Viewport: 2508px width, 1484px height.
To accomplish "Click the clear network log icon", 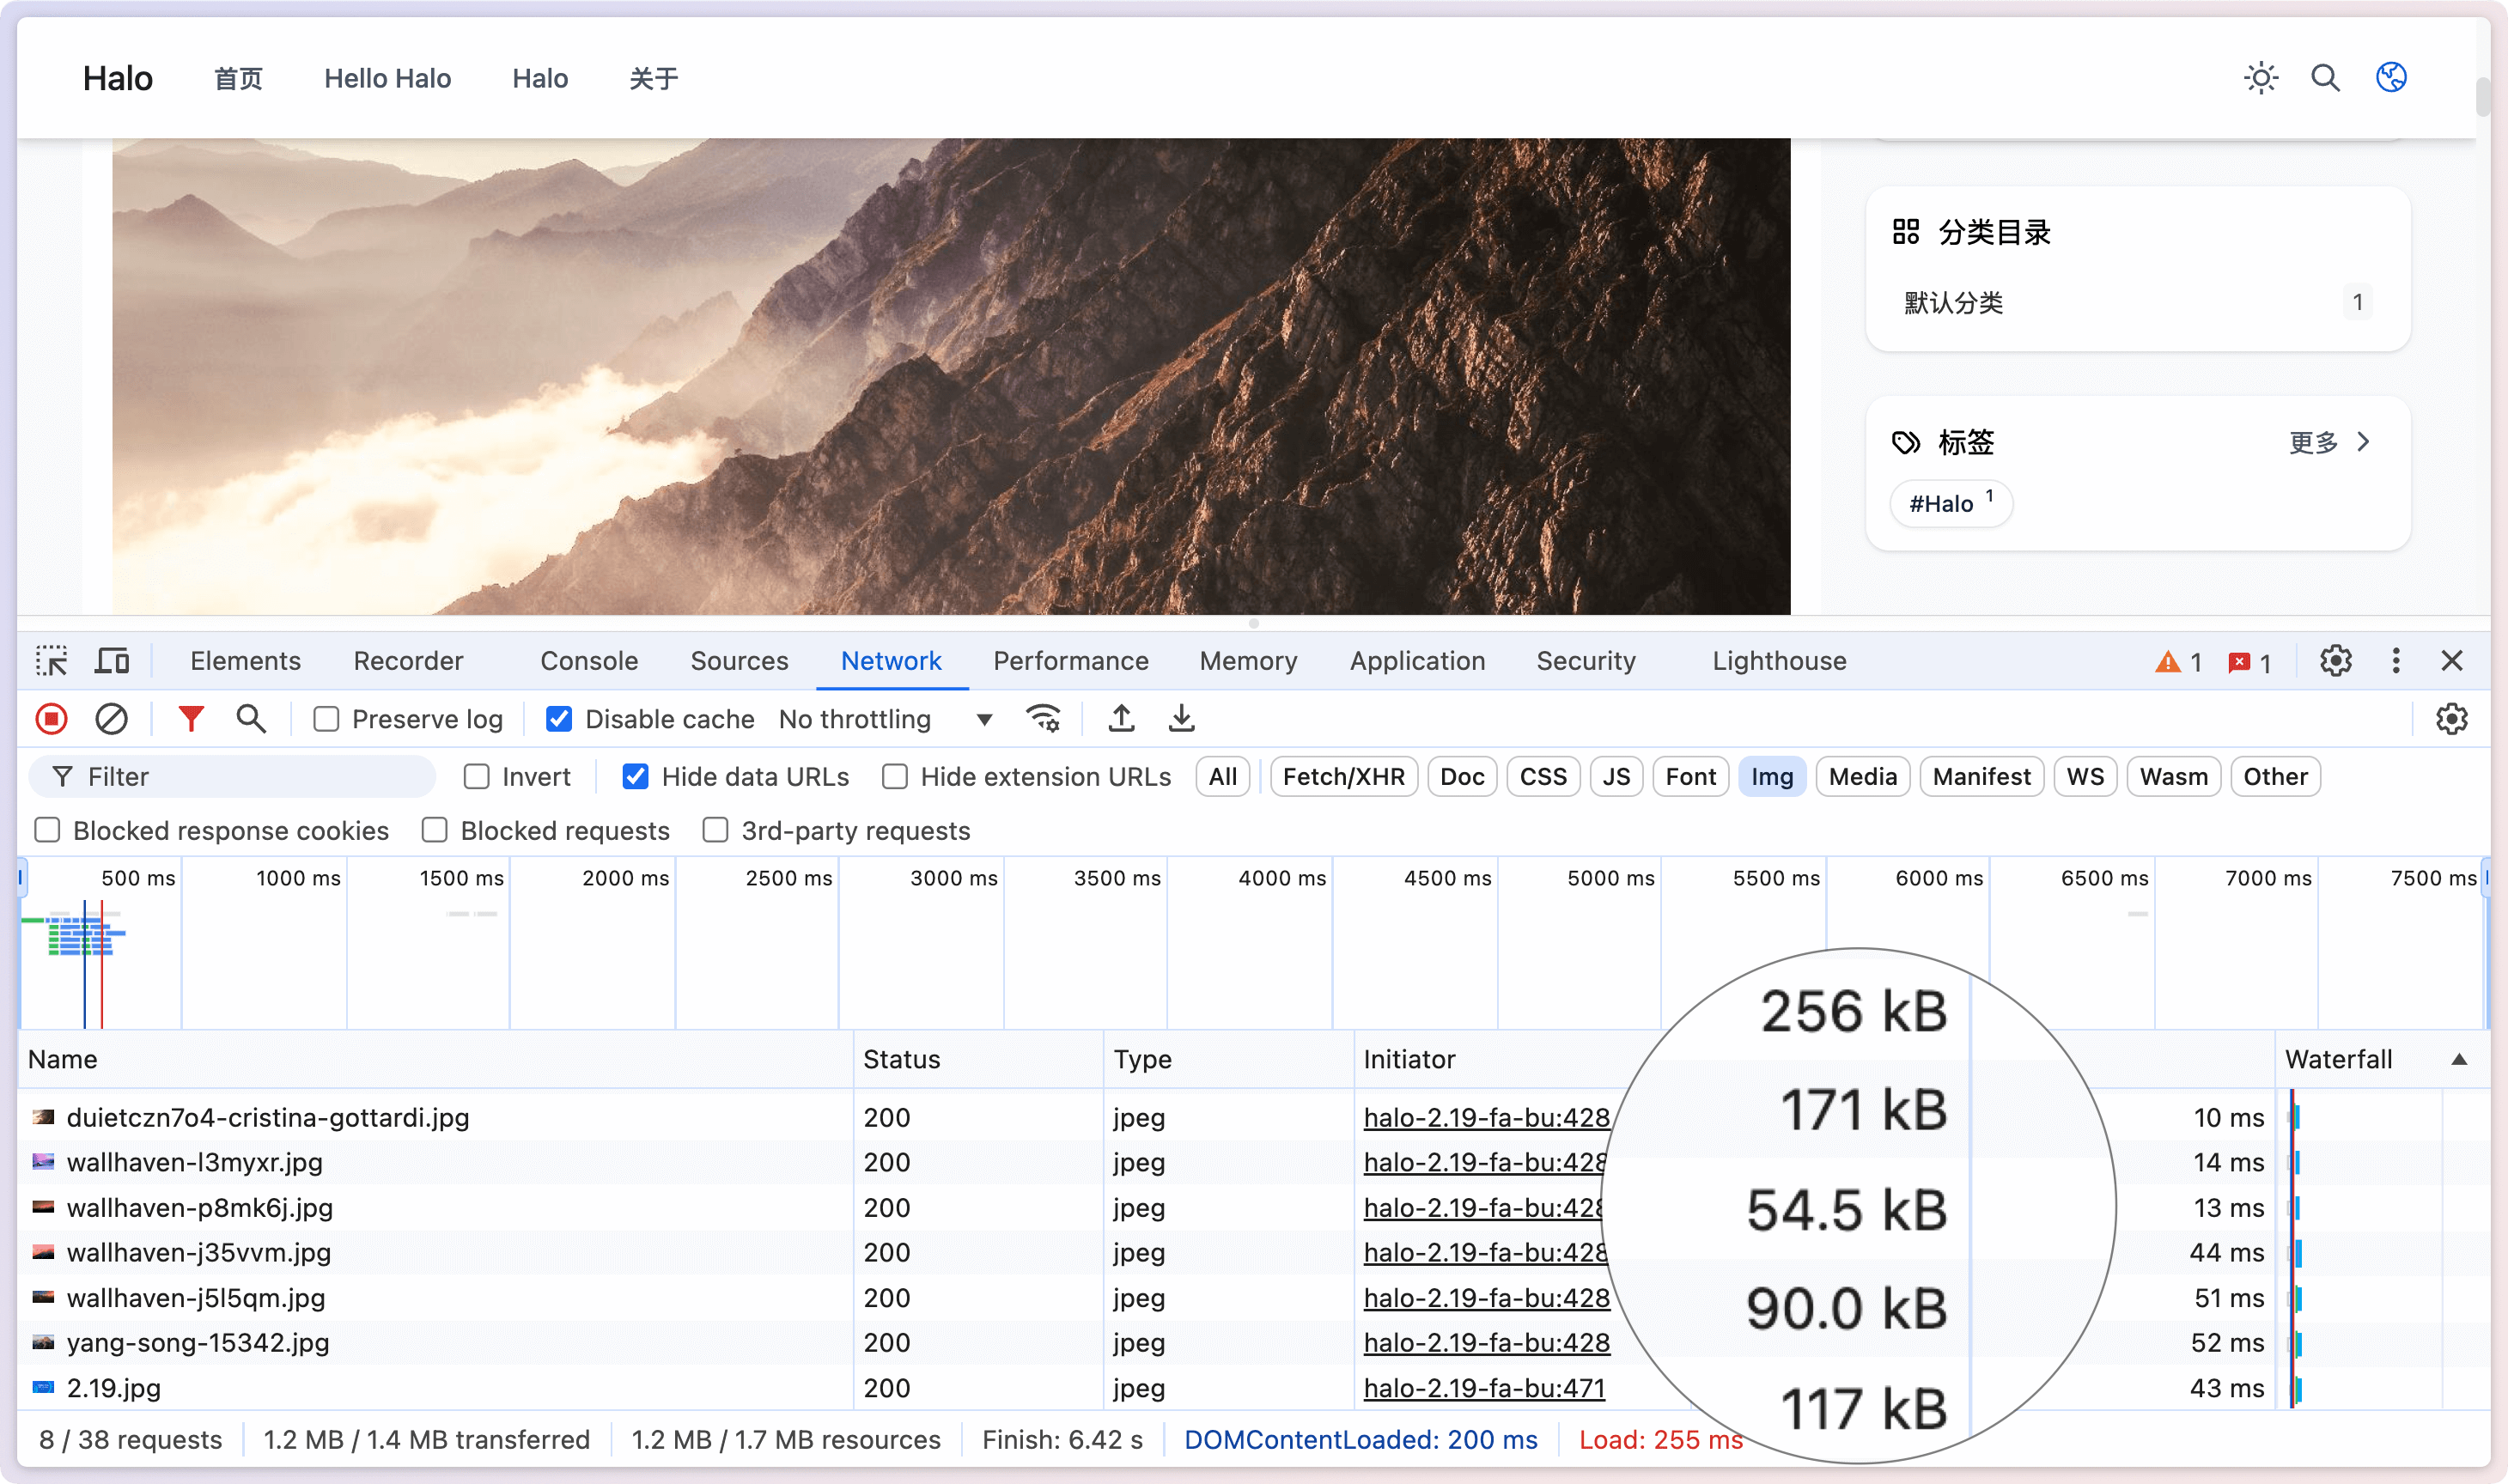I will (x=112, y=719).
